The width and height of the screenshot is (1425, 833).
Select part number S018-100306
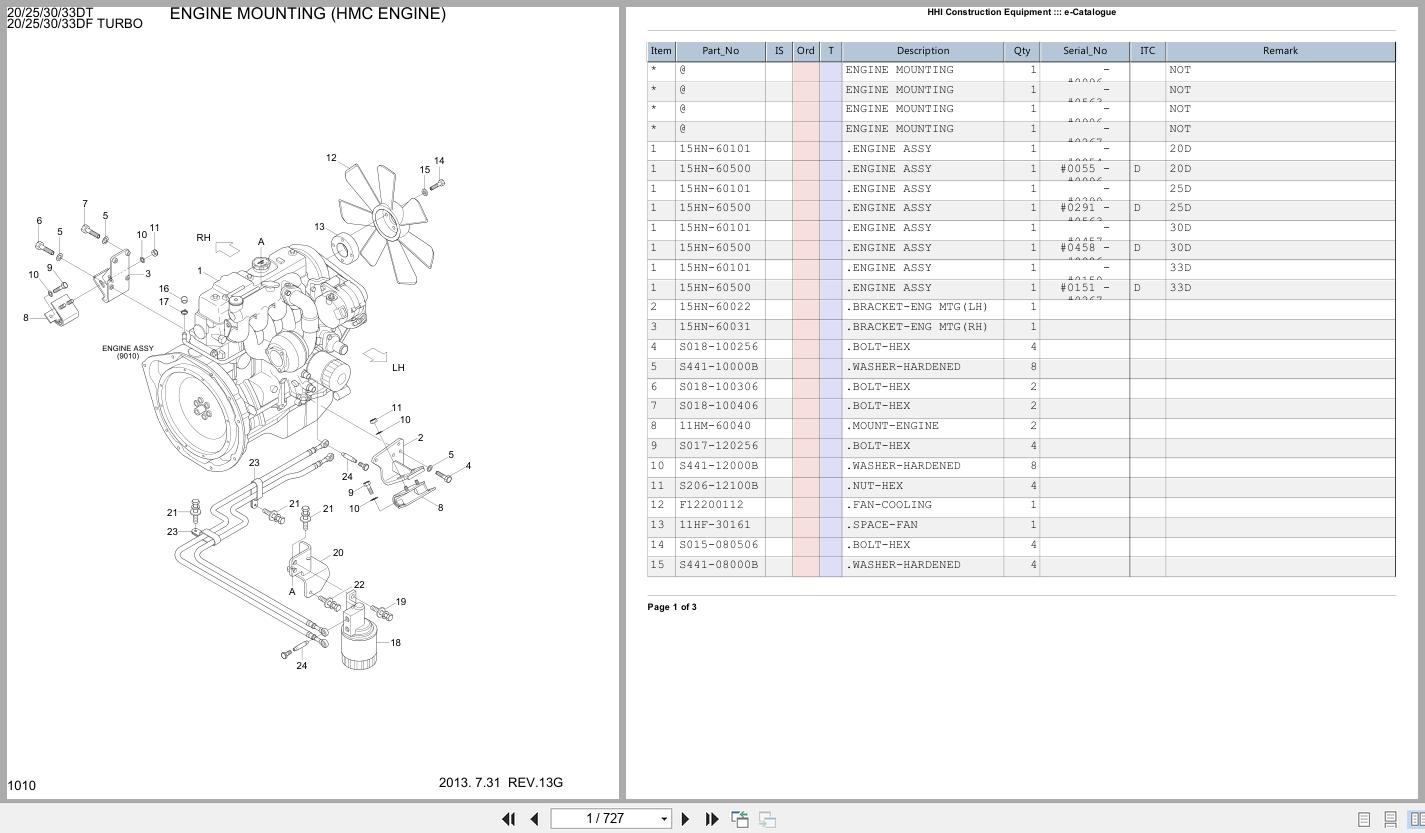[x=719, y=387]
